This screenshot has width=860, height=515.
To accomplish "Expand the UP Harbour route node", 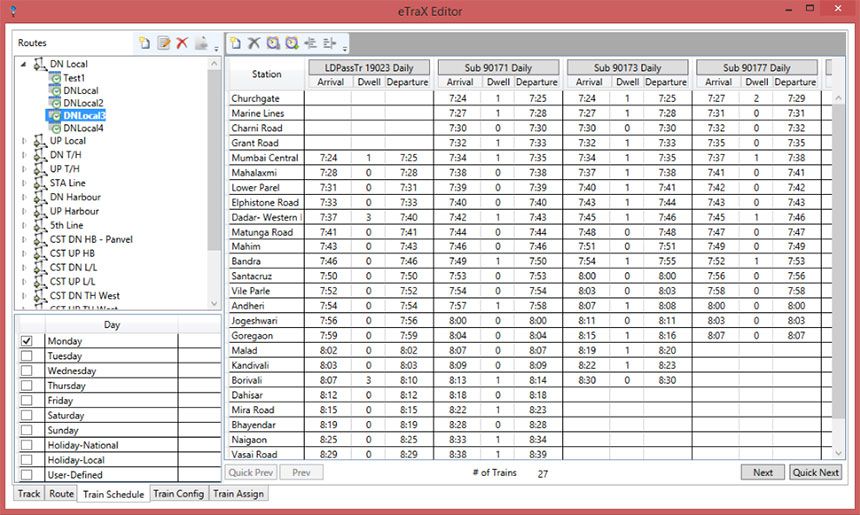I will [24, 211].
